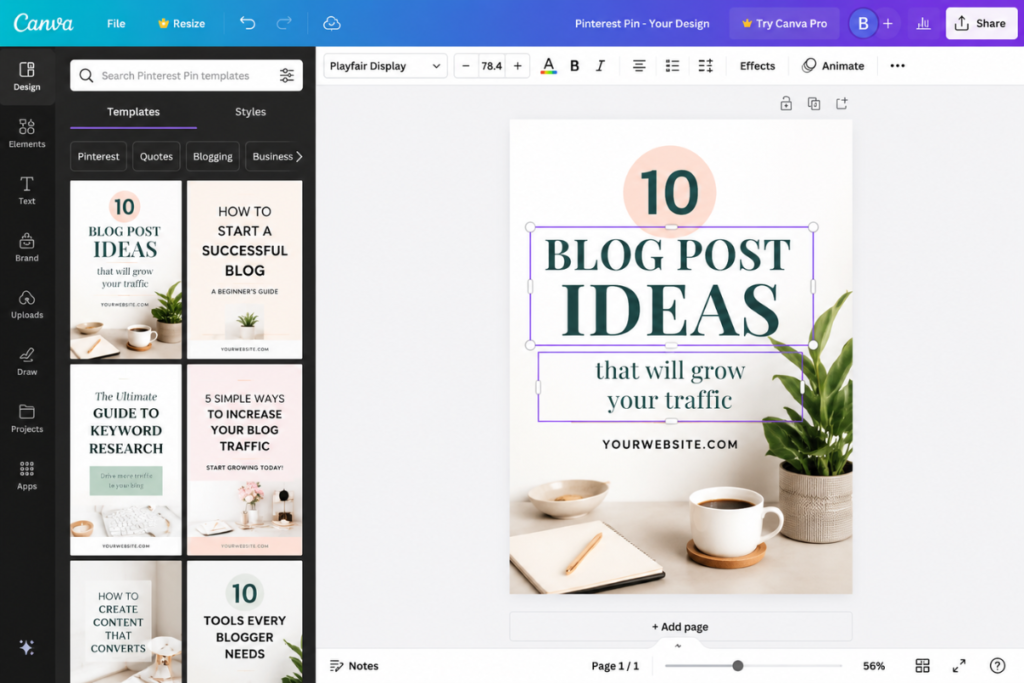Filter templates by Blogging chip

pos(213,157)
